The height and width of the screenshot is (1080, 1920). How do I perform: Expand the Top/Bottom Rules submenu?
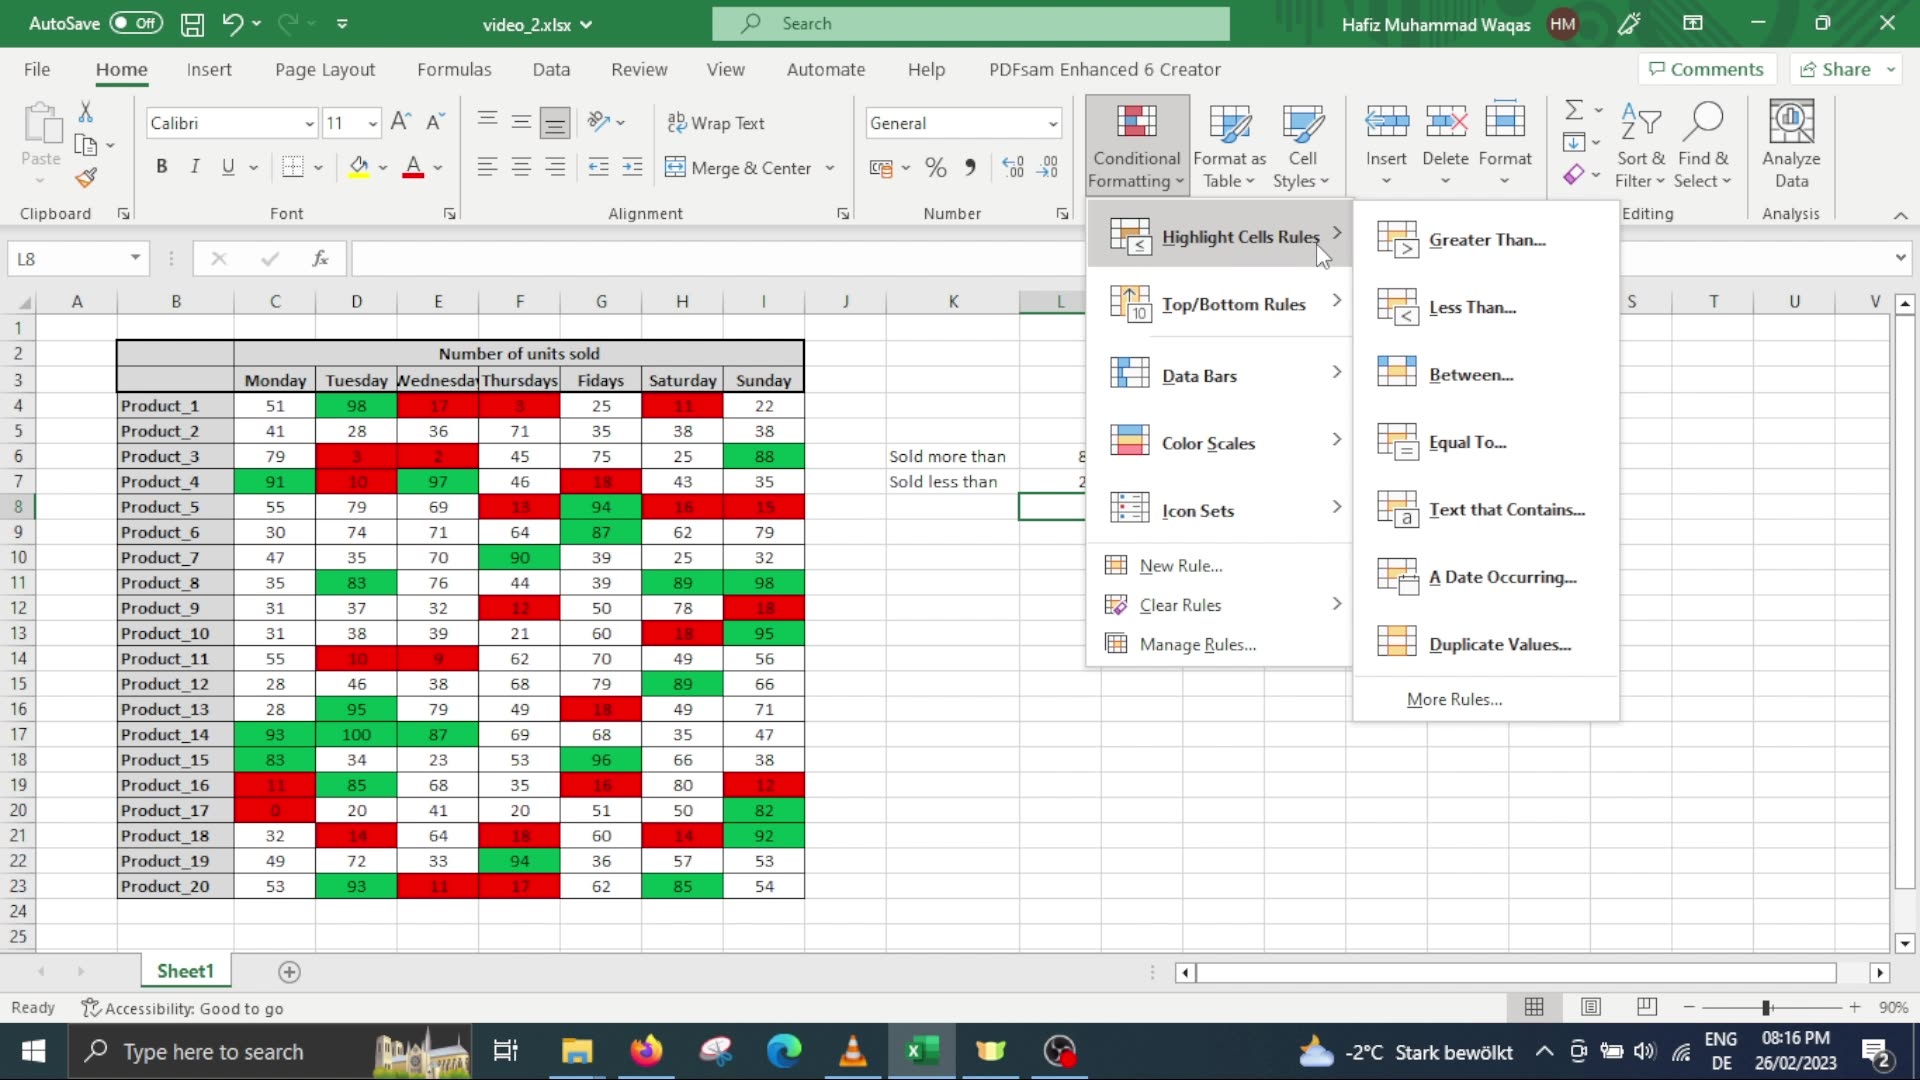tap(1232, 304)
